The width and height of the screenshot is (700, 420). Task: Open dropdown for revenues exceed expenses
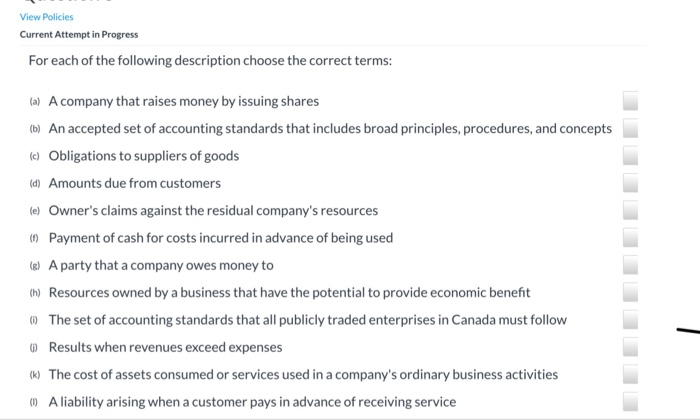(x=630, y=347)
